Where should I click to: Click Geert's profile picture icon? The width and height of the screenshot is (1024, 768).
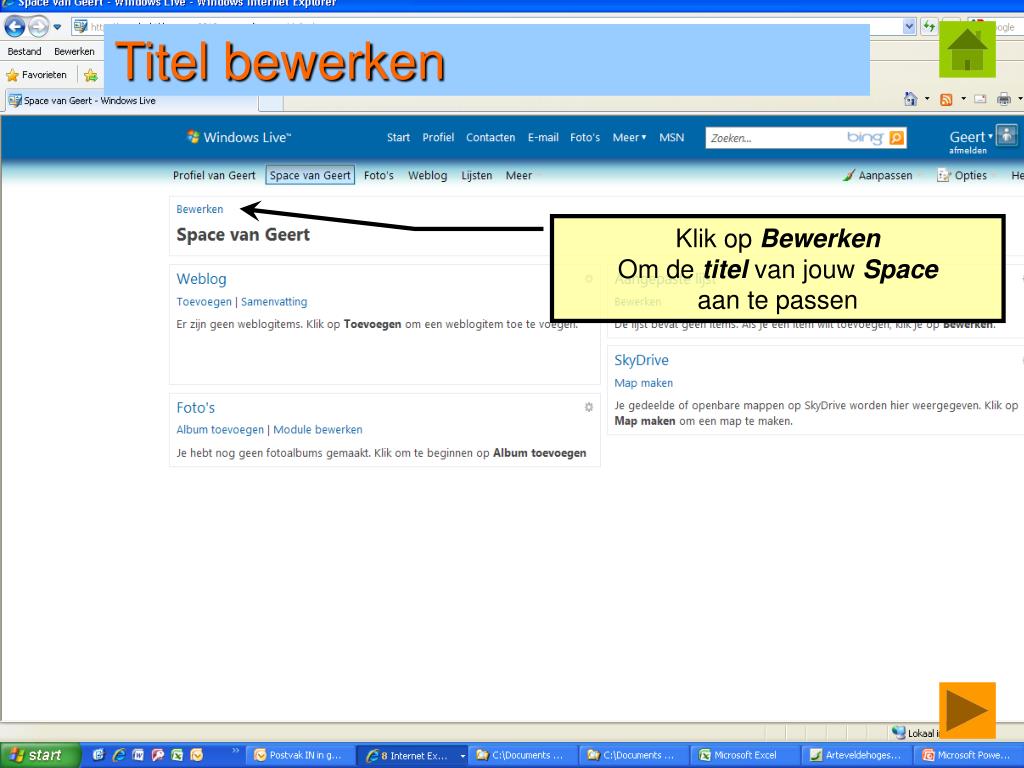coord(1006,135)
